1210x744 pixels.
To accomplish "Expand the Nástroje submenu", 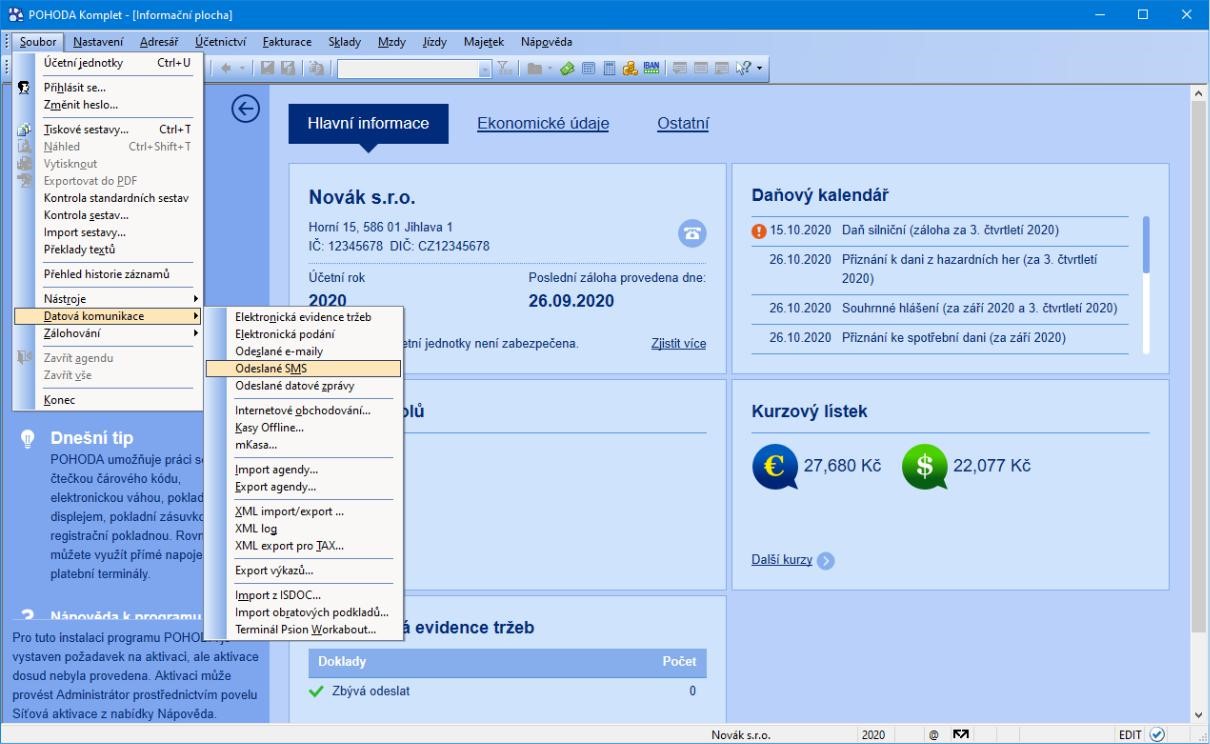I will click(x=108, y=298).
